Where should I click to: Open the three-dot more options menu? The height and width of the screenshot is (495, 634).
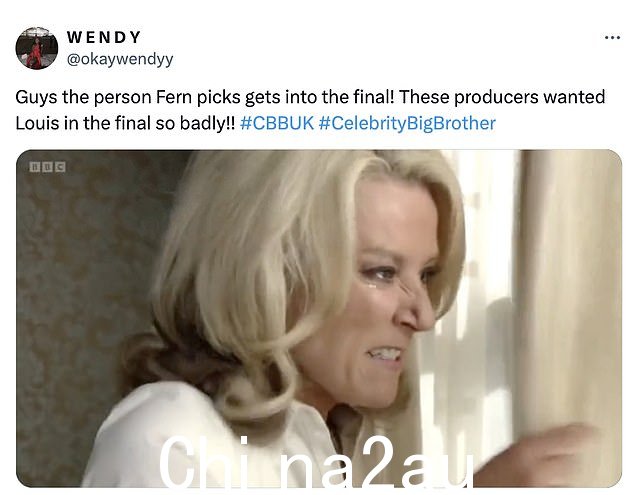point(612,38)
